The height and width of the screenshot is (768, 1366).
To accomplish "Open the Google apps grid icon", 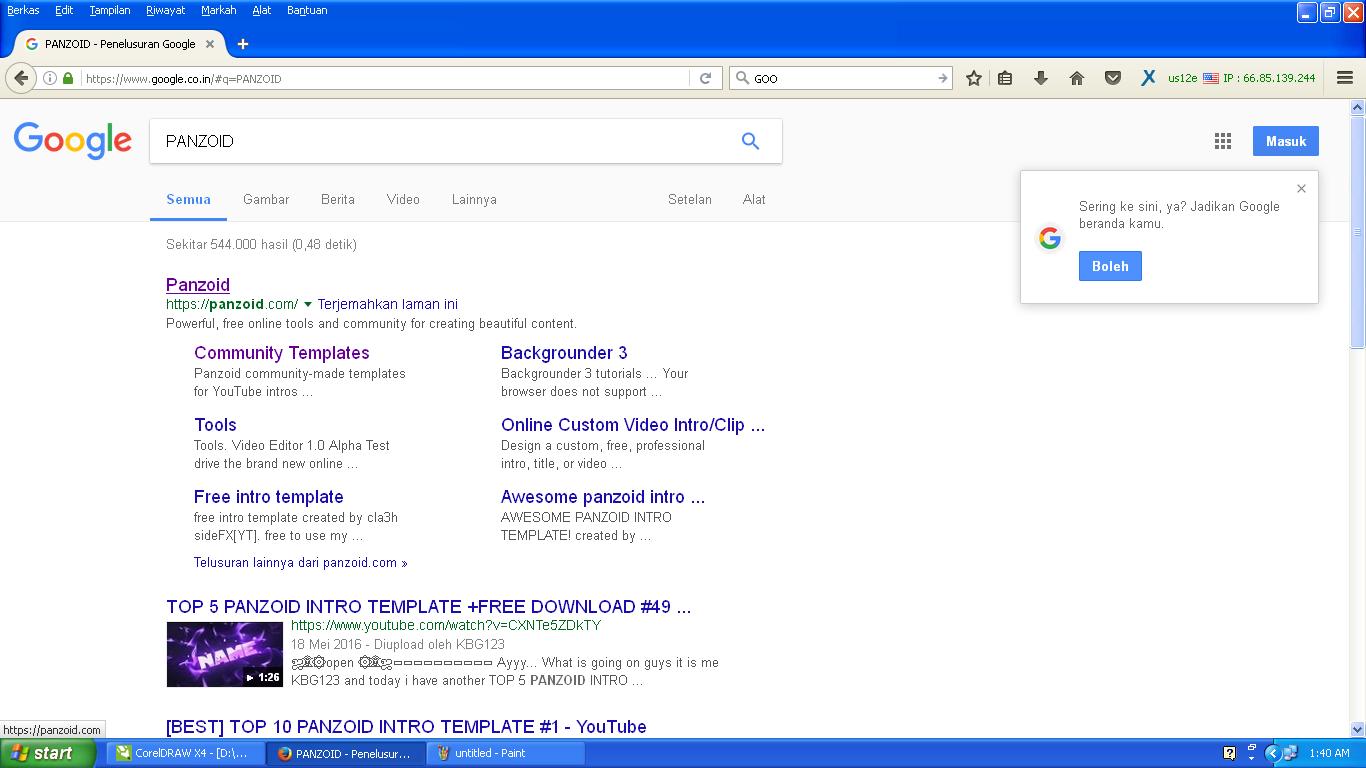I will (x=1222, y=141).
